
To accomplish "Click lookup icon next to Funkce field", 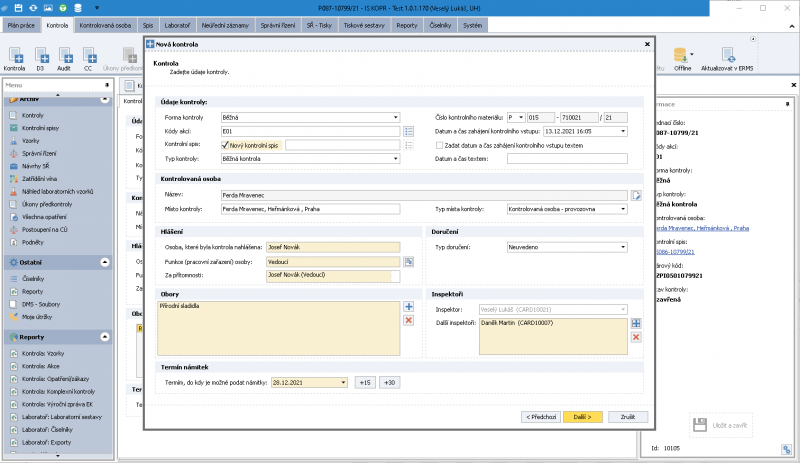I will pos(409,262).
